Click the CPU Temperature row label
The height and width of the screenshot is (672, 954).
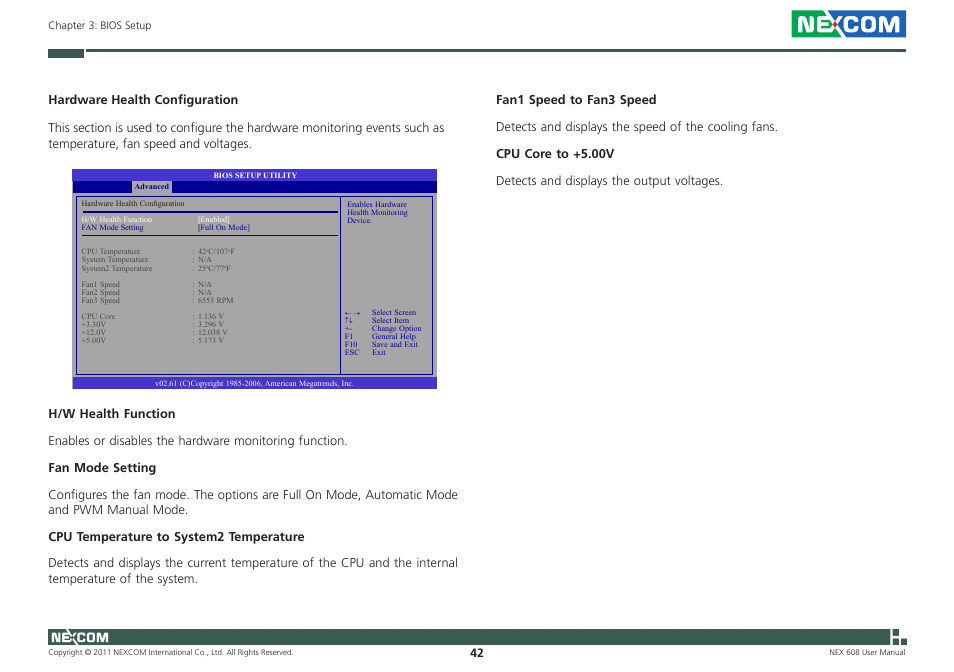(x=111, y=251)
